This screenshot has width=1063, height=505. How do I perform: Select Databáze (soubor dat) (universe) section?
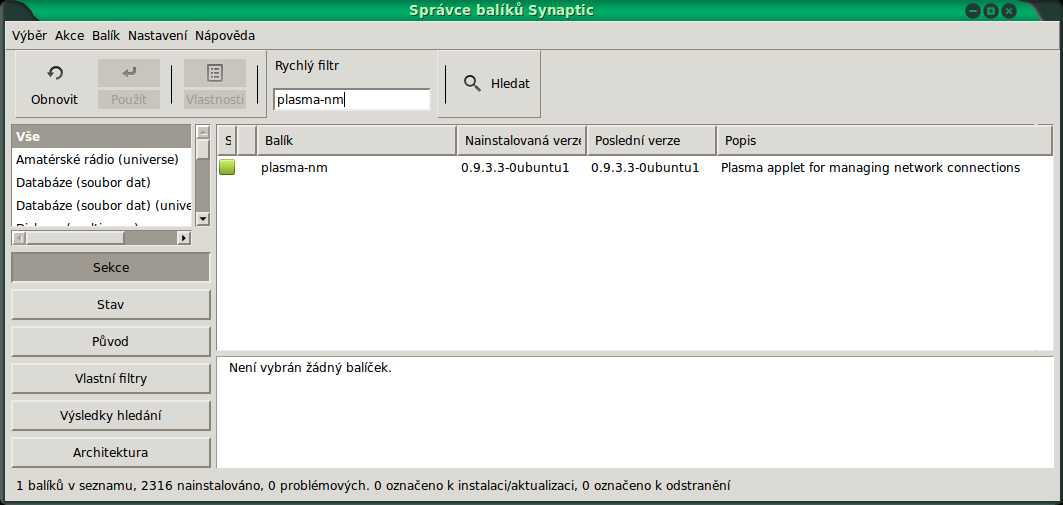coord(102,205)
